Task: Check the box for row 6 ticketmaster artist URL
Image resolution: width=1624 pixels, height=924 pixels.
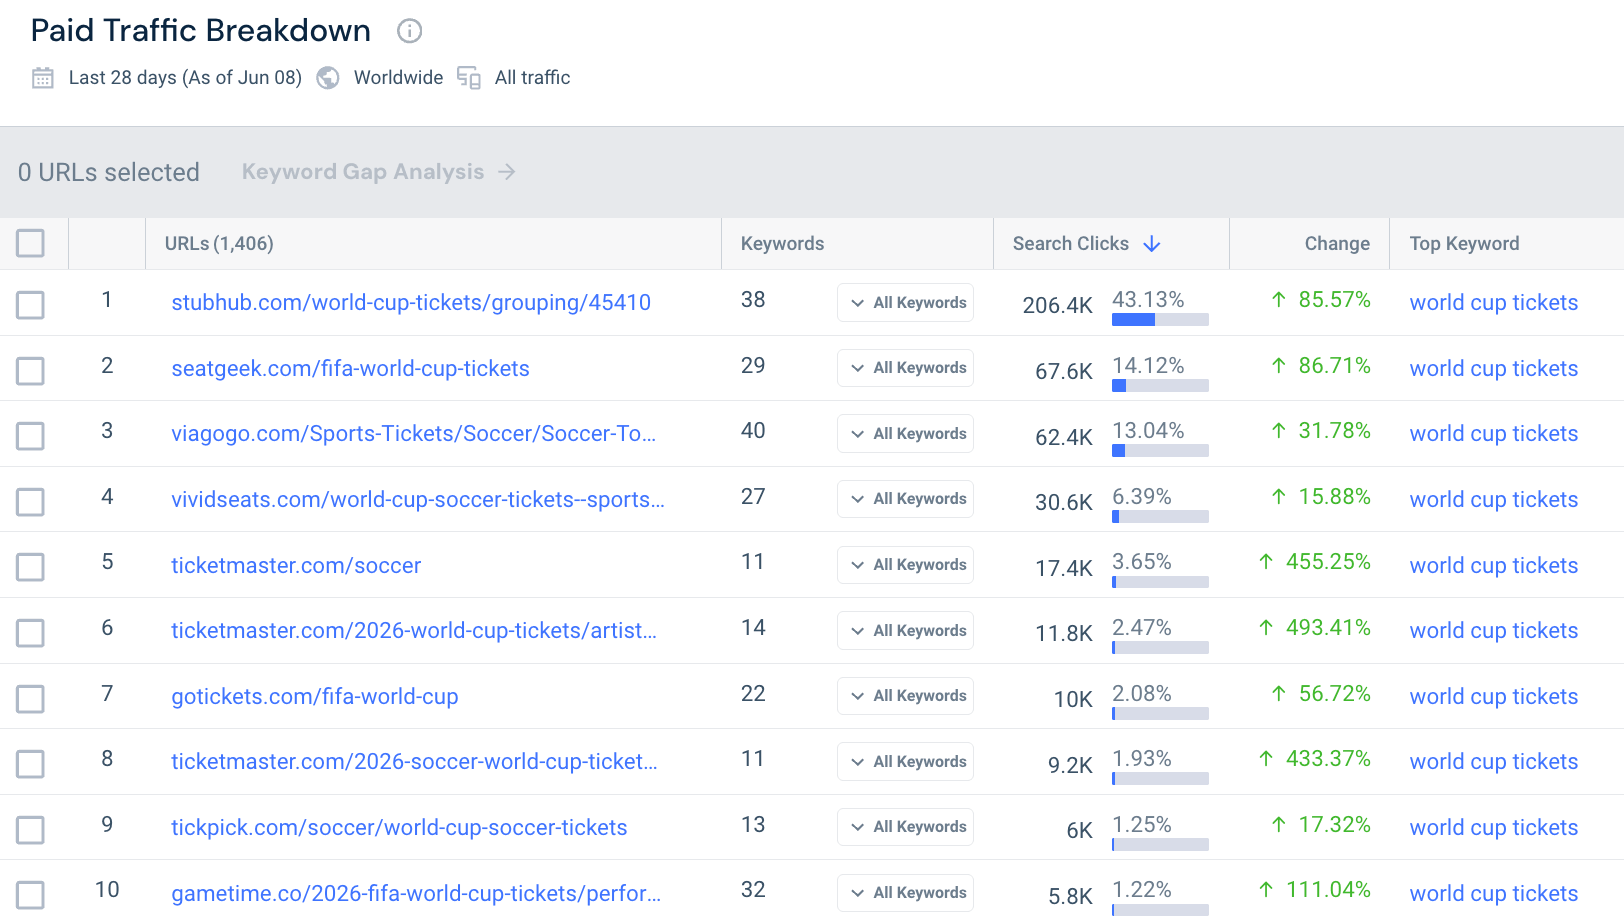Action: [x=30, y=633]
